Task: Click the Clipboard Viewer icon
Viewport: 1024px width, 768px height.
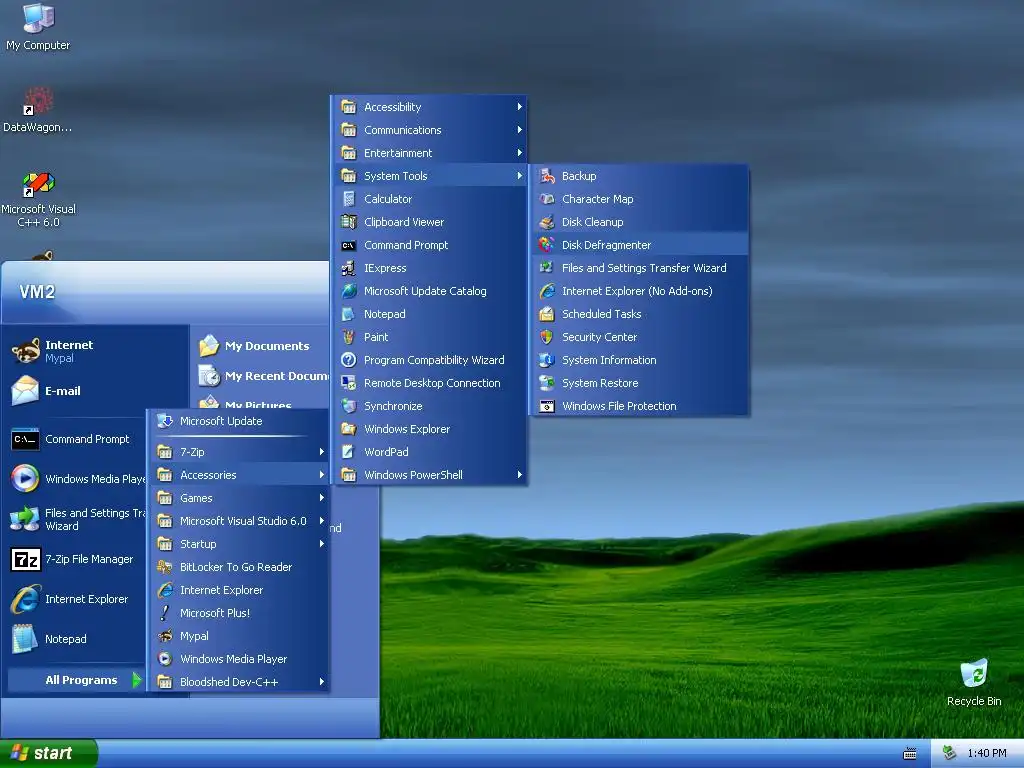Action: coord(349,222)
